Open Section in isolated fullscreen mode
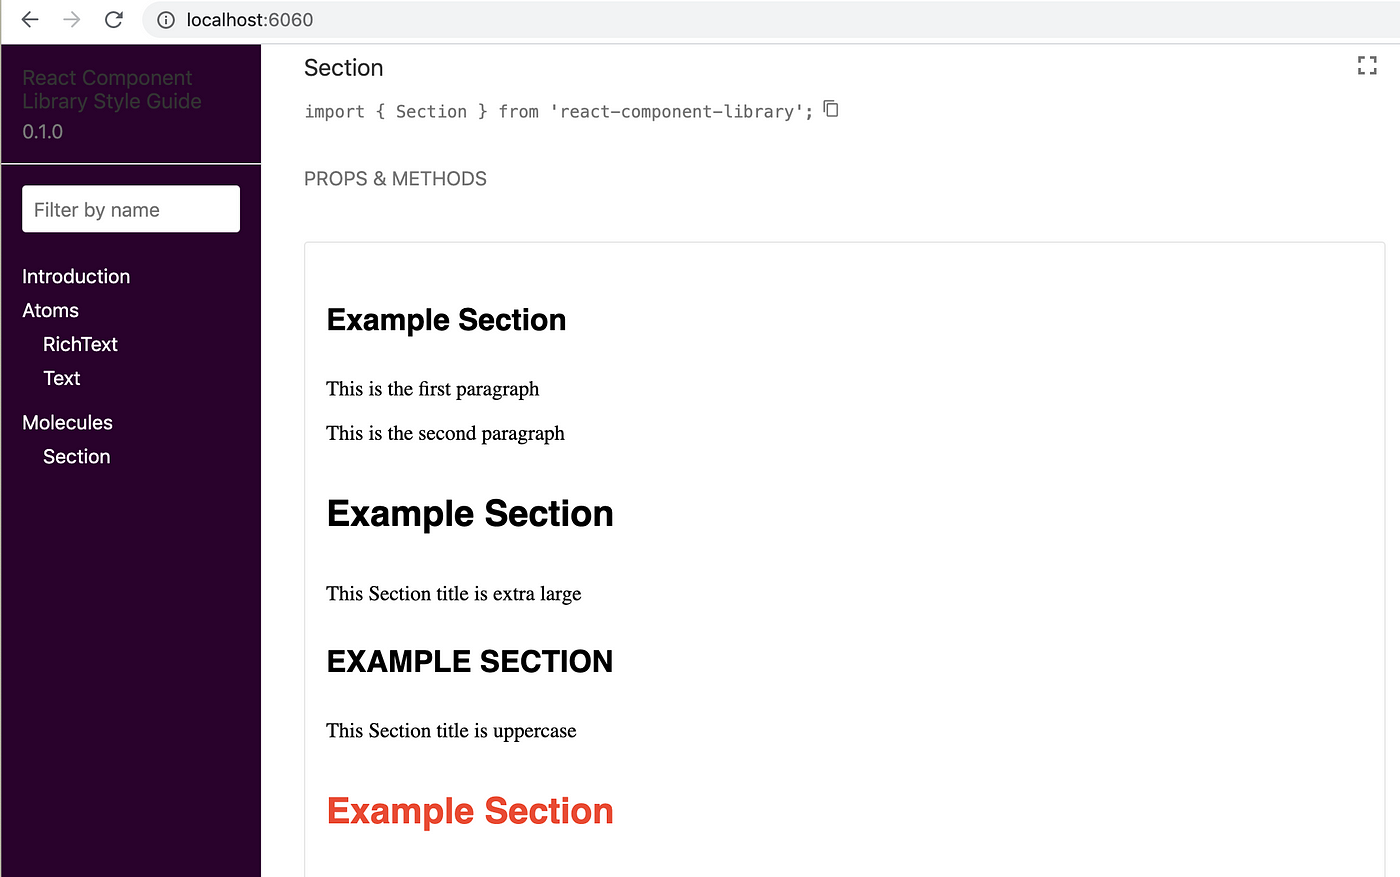1400x877 pixels. [1367, 66]
